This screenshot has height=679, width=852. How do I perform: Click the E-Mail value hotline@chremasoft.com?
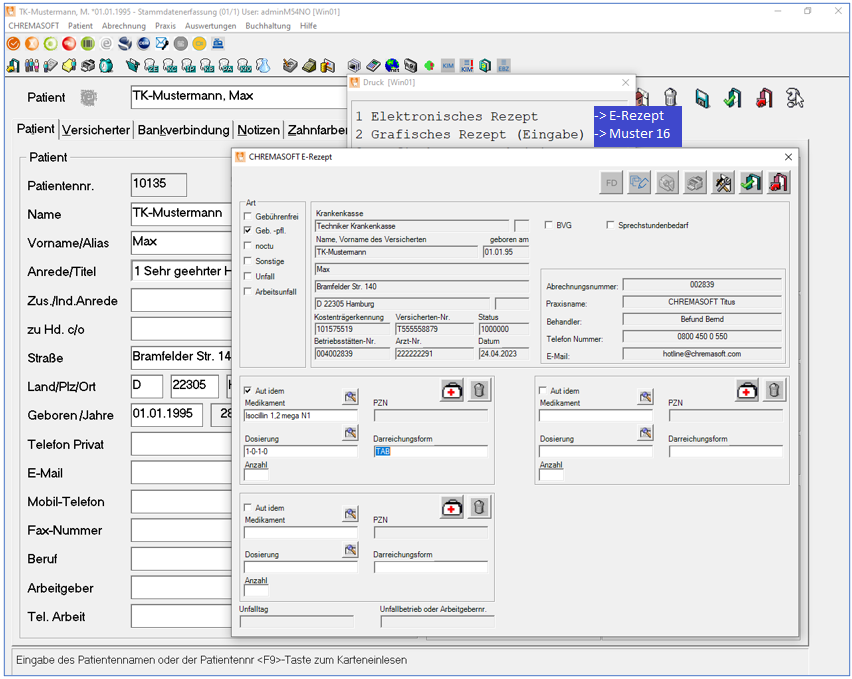pyautogui.click(x=702, y=354)
